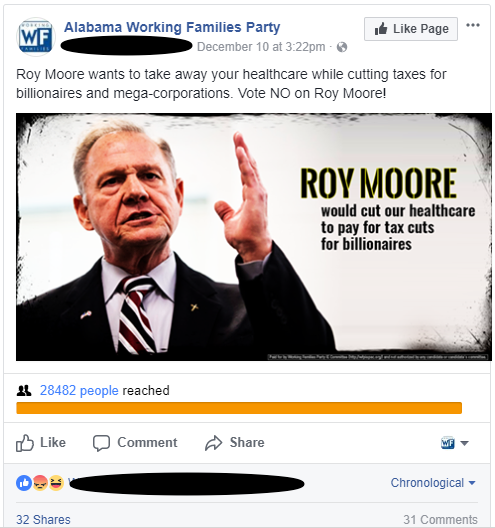Click the angry face reaction icon
The height and width of the screenshot is (528, 495).
(40, 483)
